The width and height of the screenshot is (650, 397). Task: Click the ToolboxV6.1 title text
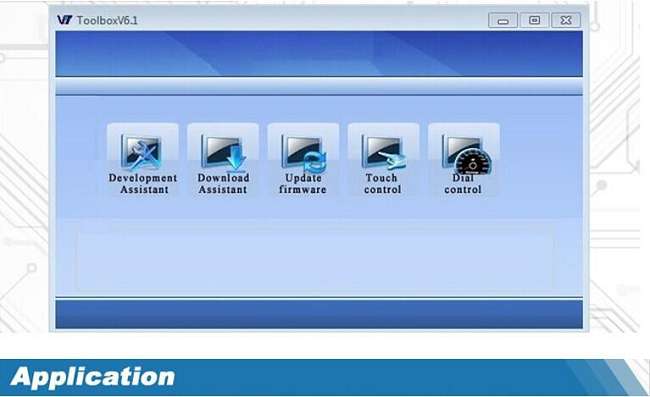click(x=107, y=20)
